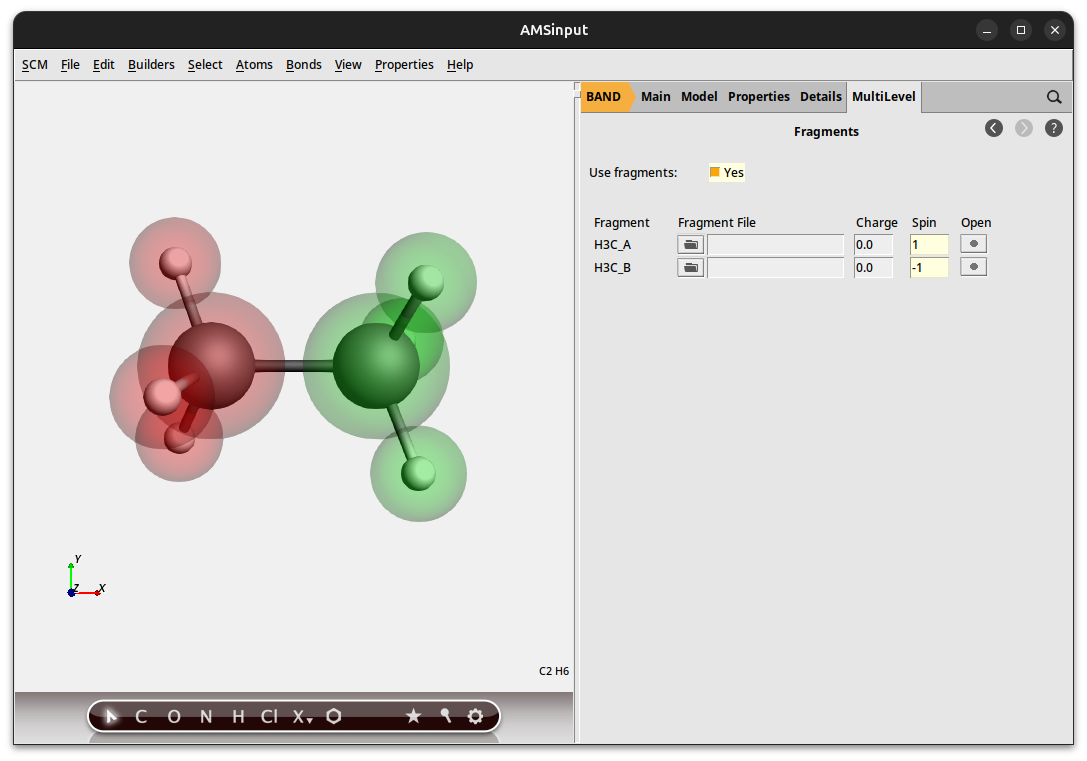Toggle the Use fragments Yes checkbox
Screen dimensions: 1087x761
[716, 172]
